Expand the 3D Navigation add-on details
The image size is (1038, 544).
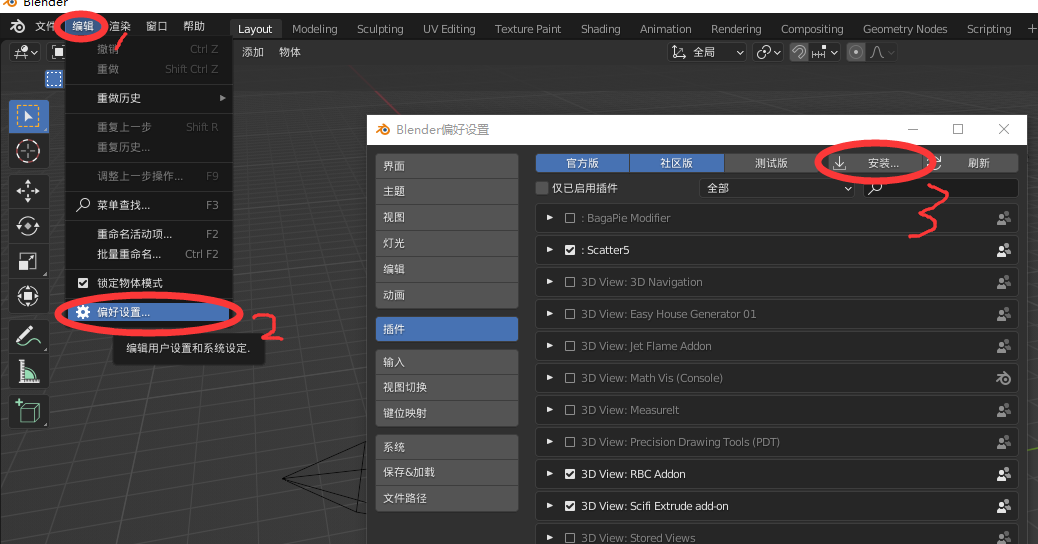click(549, 282)
